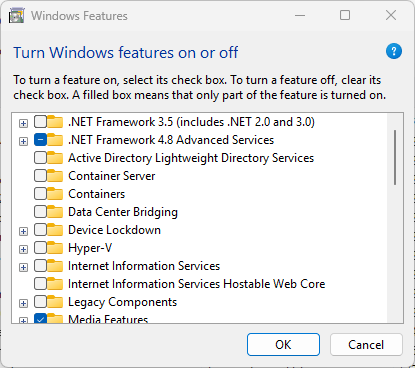The width and height of the screenshot is (415, 368).
Task: Check the Internet Information Services Hostable Web Core box
Action: [40, 284]
